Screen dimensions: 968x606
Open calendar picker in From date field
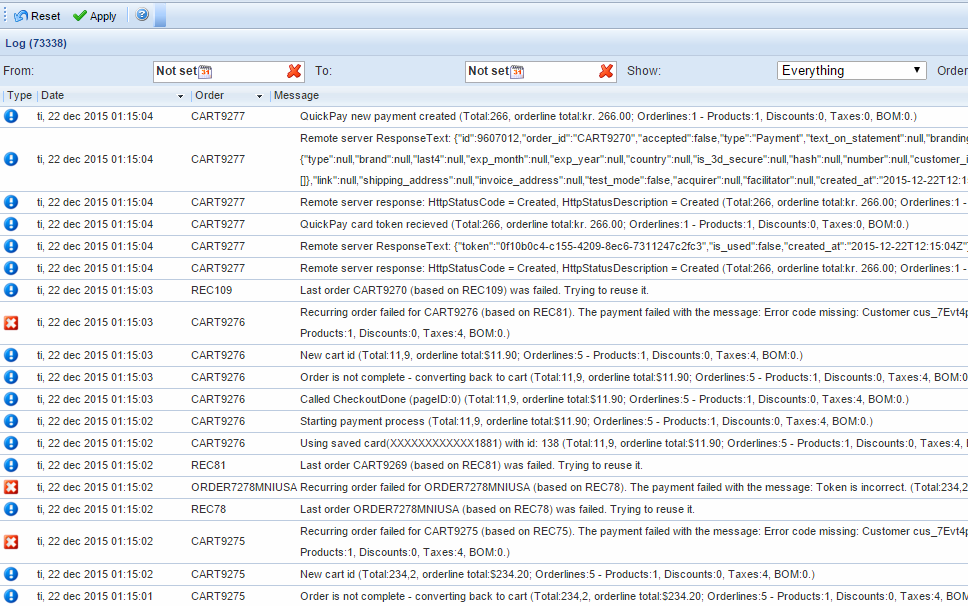pyautogui.click(x=207, y=71)
